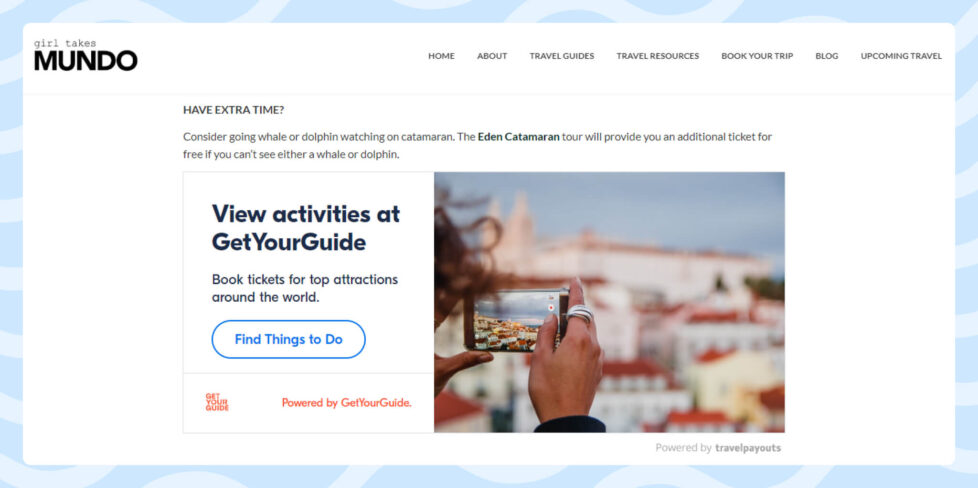This screenshot has width=978, height=488.
Task: Click the girl takes MUNDO logo
Action: click(85, 55)
